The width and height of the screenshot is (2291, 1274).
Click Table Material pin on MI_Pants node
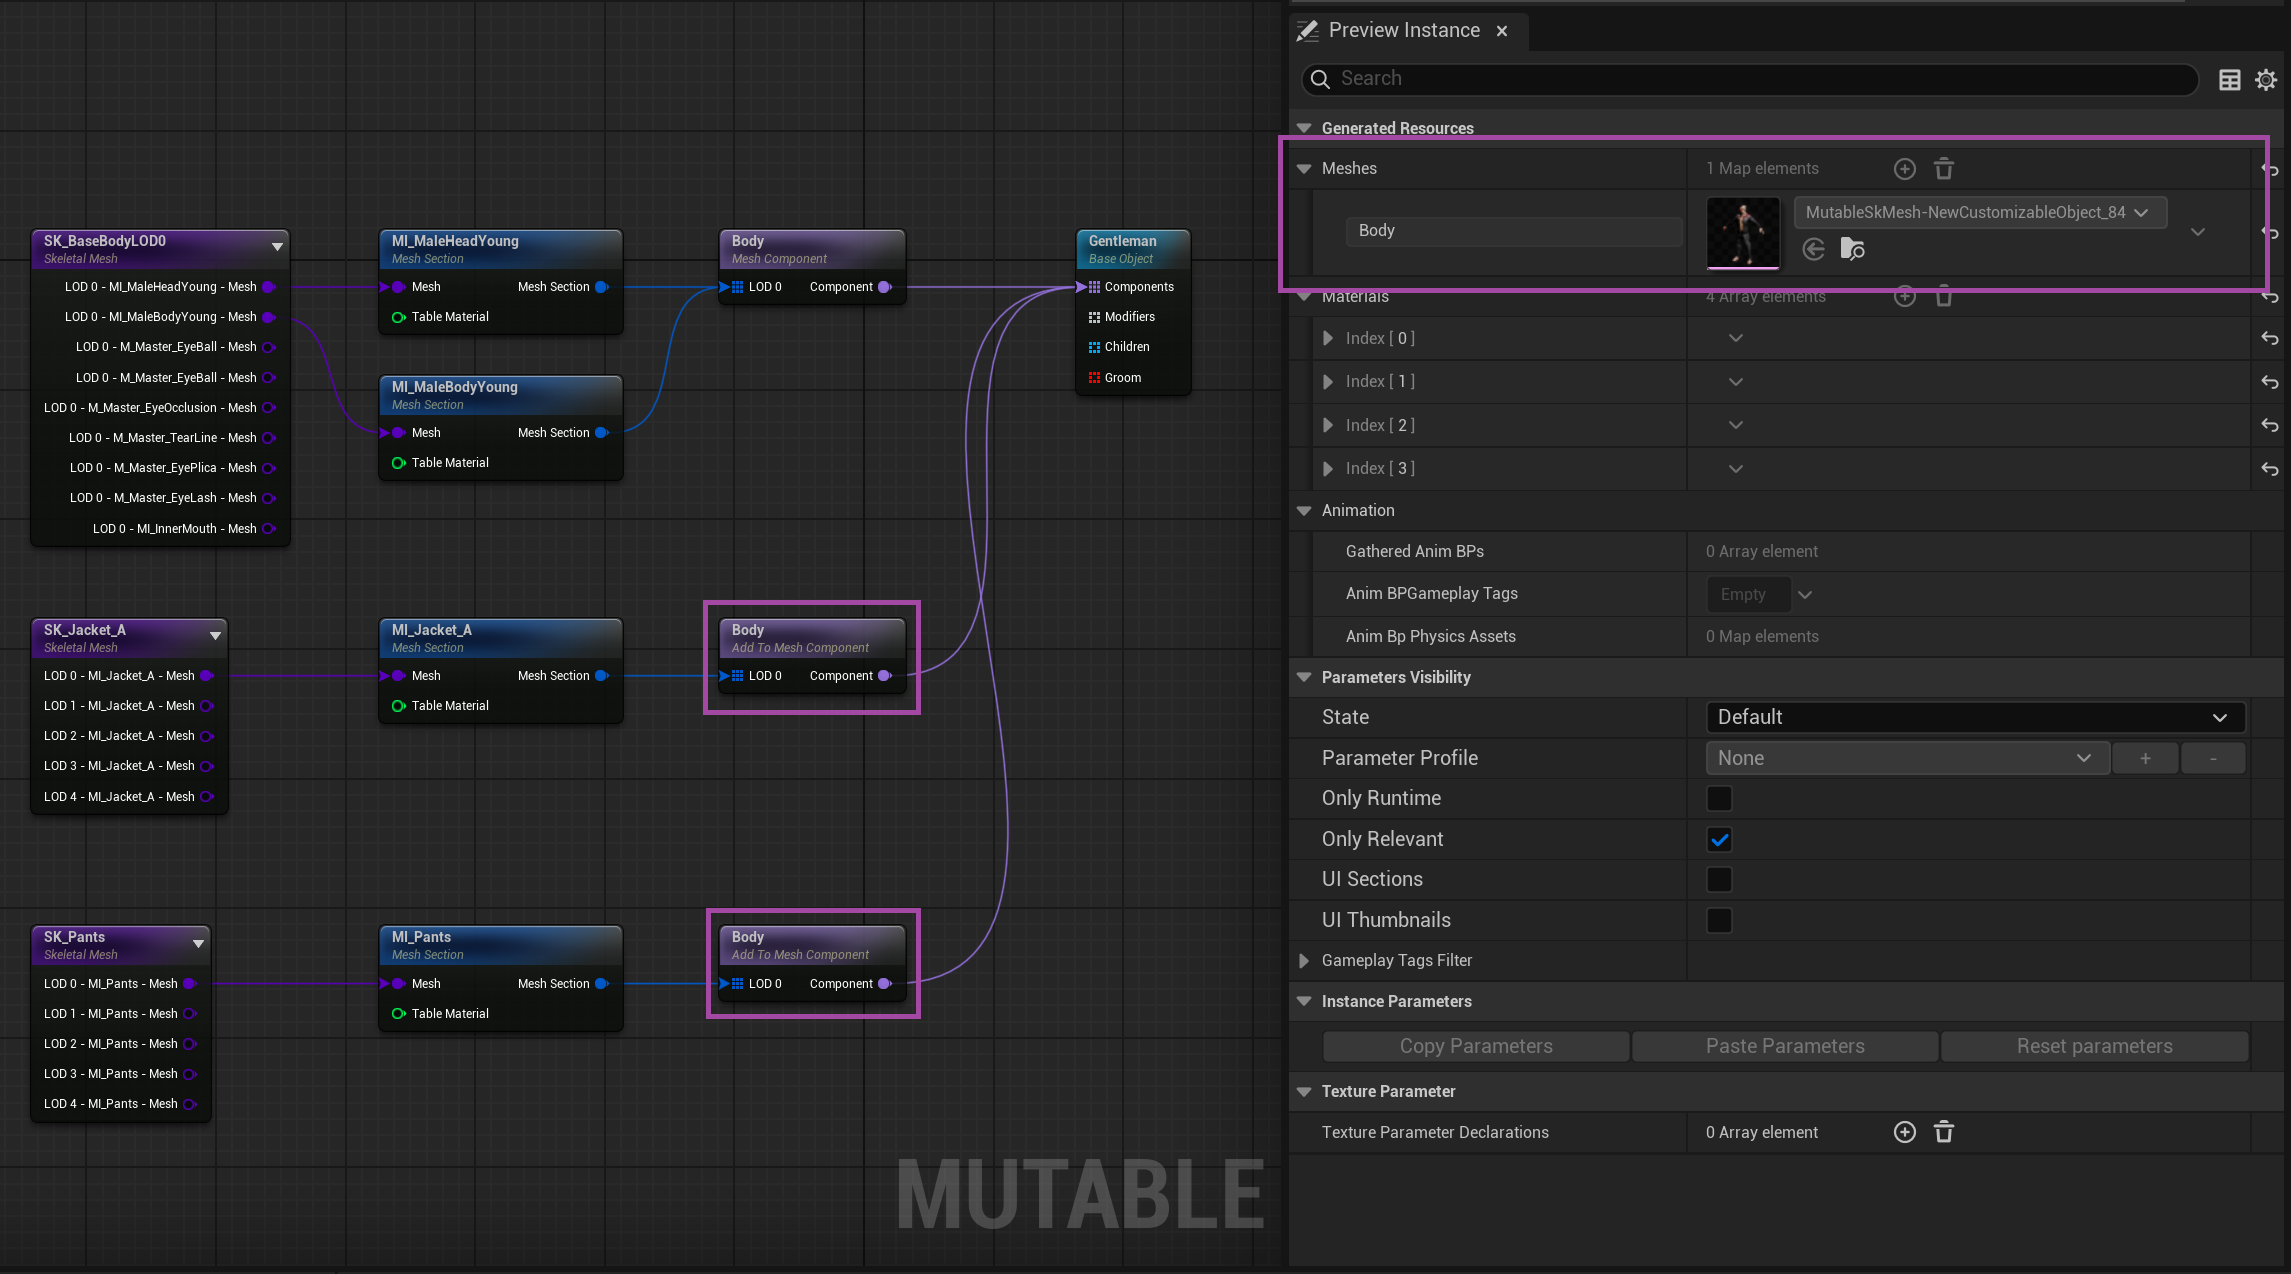(398, 1014)
